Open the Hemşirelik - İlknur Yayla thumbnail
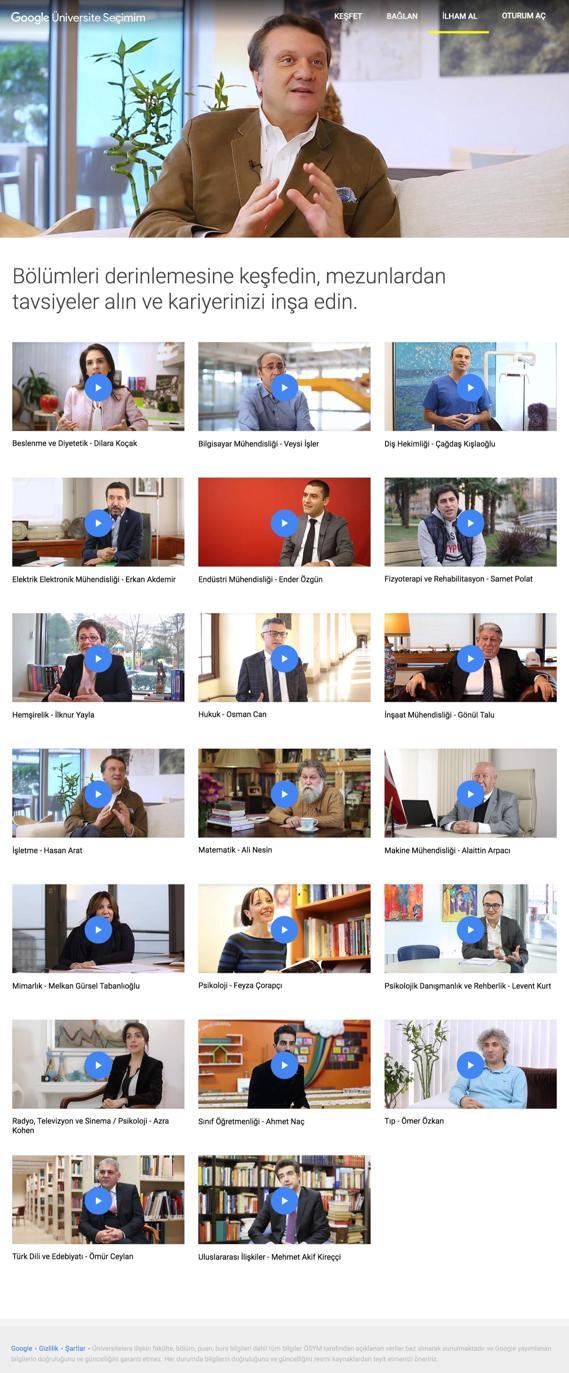Viewport: 569px width, 1373px height. point(98,657)
